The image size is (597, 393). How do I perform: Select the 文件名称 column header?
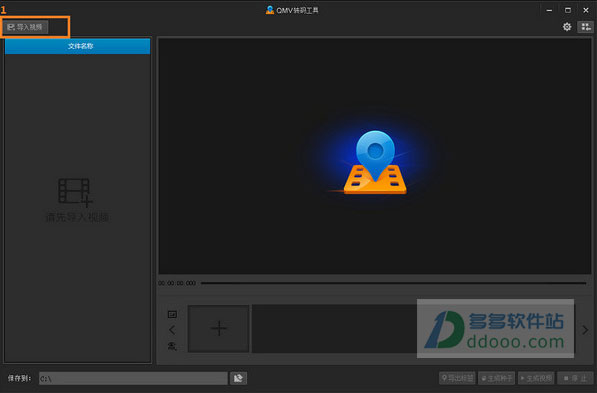tap(78, 46)
